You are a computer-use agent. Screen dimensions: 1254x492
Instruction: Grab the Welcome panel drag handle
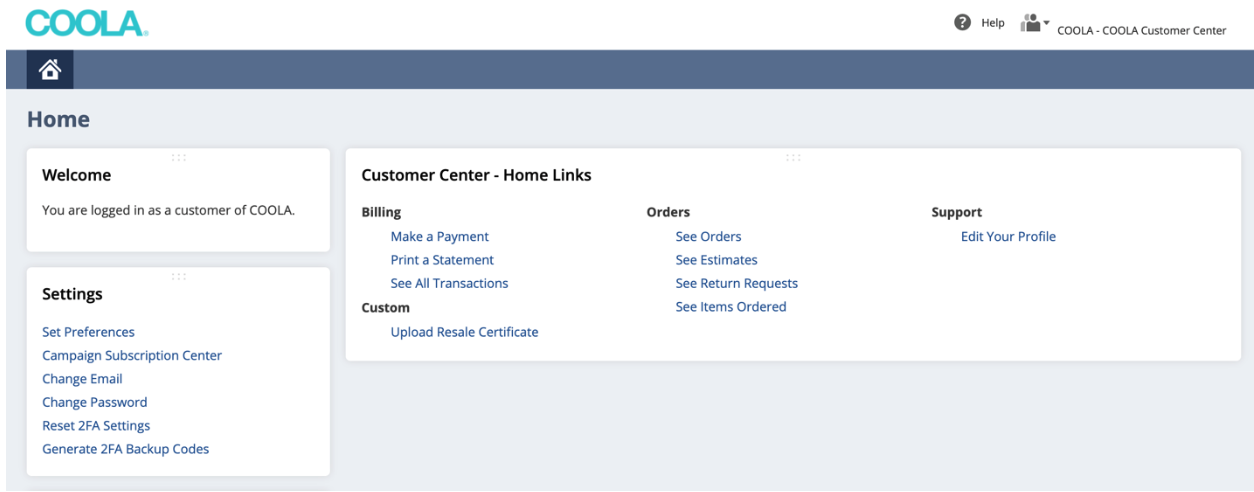(x=178, y=156)
